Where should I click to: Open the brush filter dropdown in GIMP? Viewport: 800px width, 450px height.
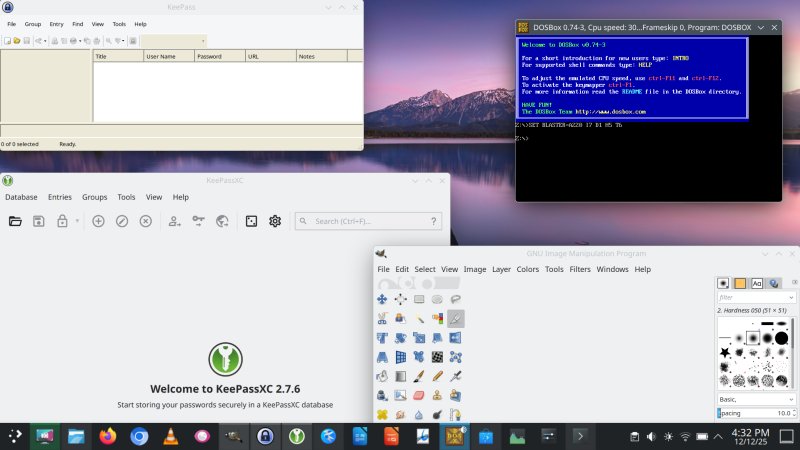pyautogui.click(x=792, y=297)
